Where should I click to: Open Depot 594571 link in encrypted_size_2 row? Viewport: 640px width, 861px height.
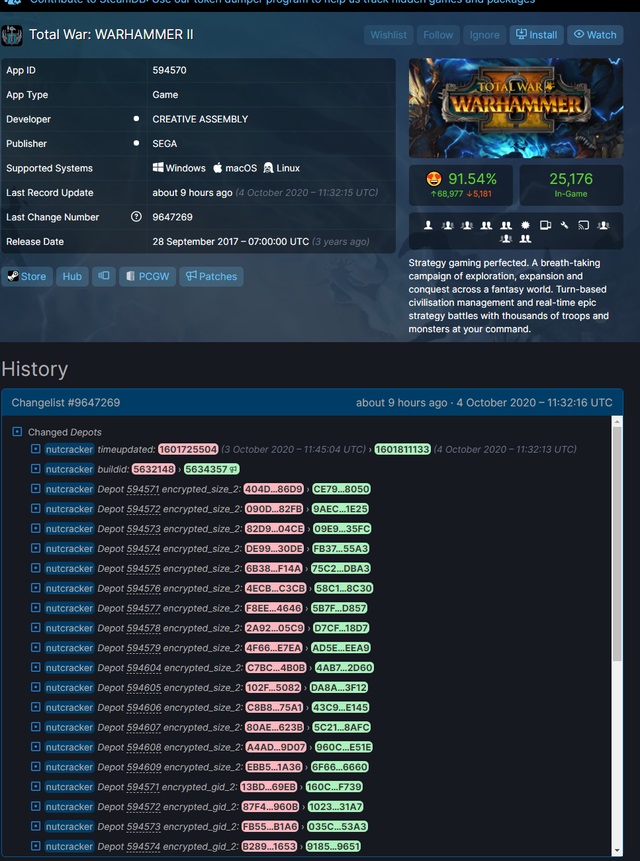pyautogui.click(x=143, y=489)
